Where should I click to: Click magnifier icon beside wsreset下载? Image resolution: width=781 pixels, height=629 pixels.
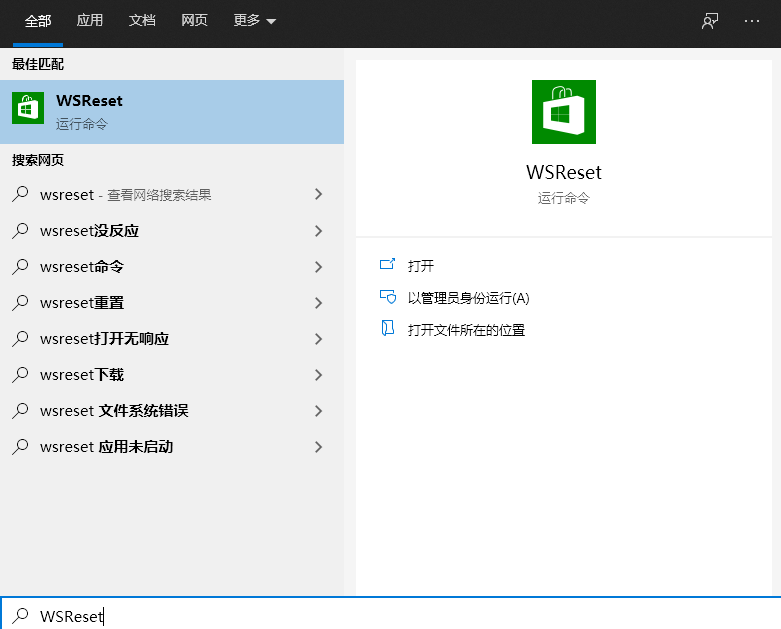click(20, 375)
